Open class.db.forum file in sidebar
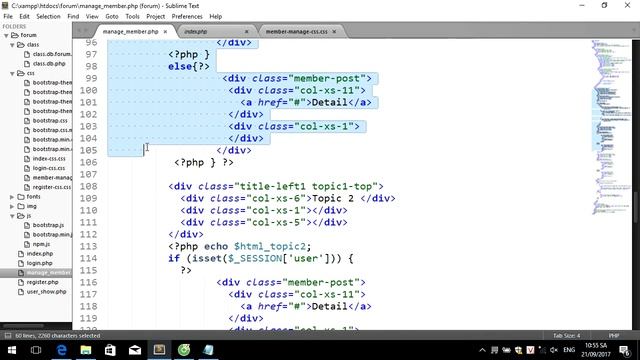This screenshot has height=360, width=640. point(52,54)
